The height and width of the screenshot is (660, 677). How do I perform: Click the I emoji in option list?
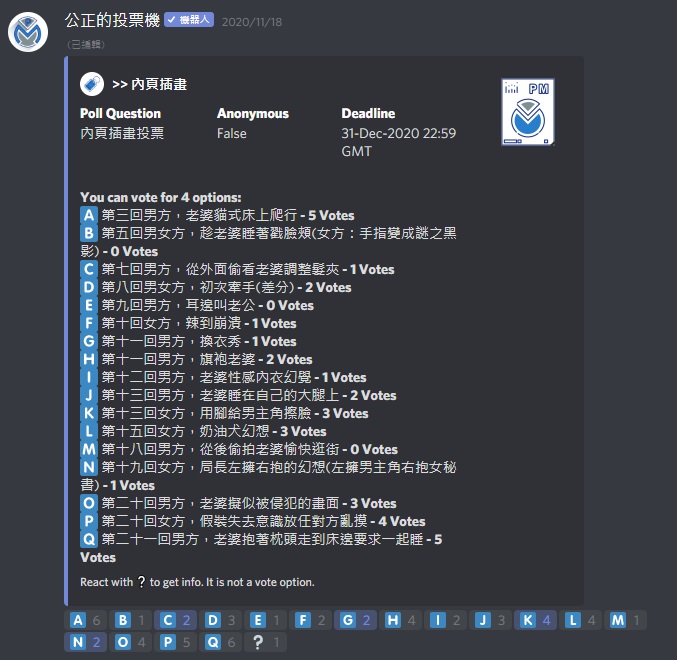(89, 377)
